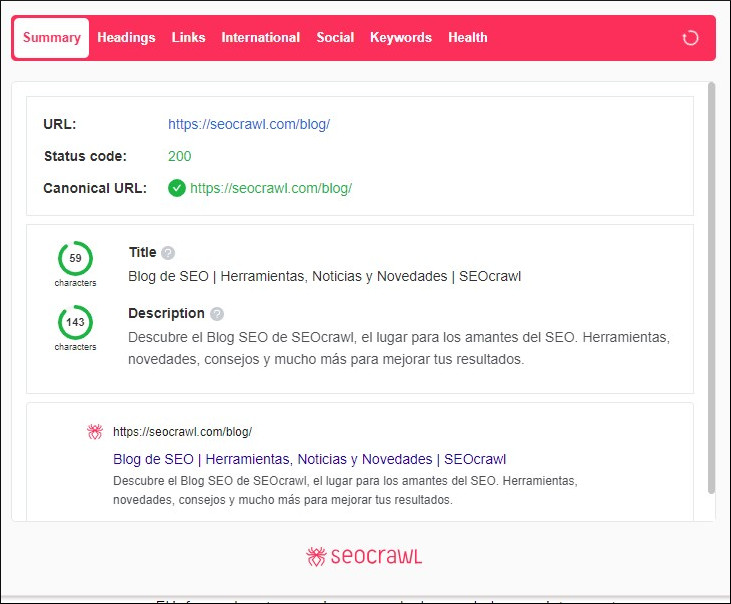Click the SEOcrawl logo at bottom

coord(364,556)
